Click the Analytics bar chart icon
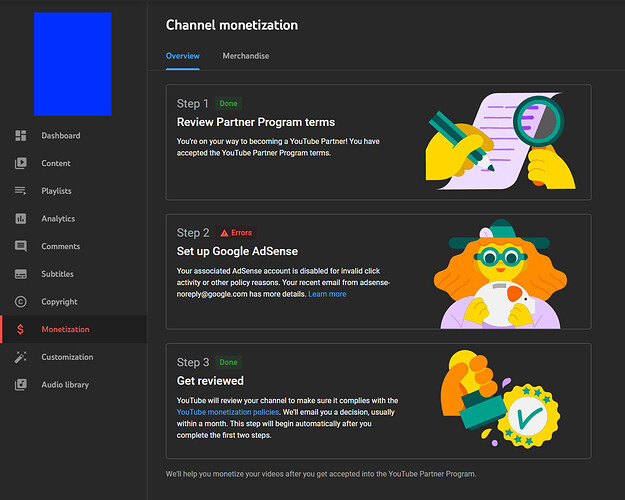 [x=21, y=219]
